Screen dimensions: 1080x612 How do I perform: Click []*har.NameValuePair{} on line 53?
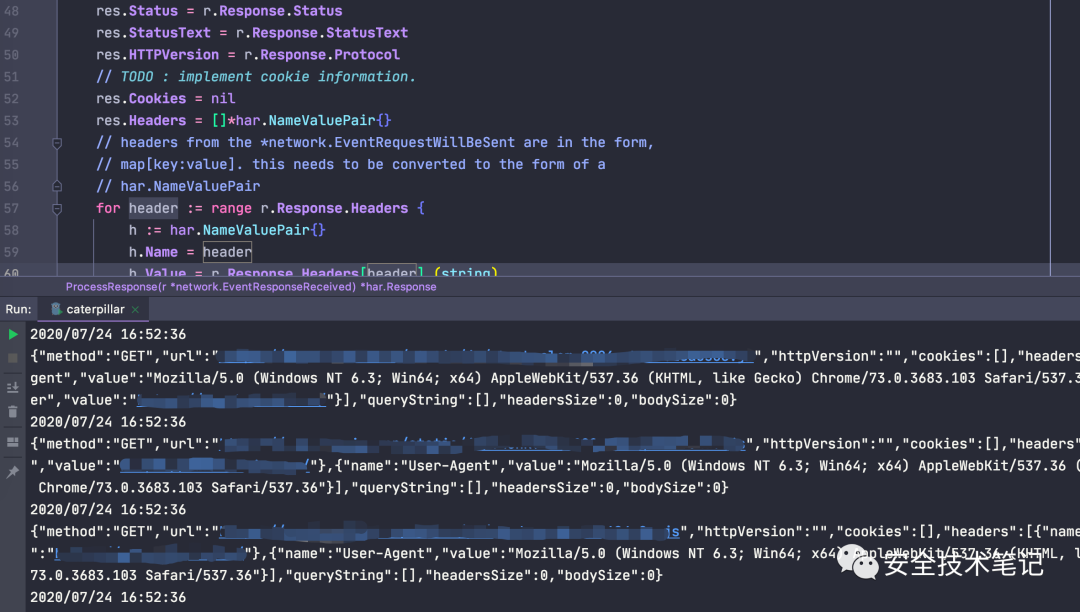(301, 120)
